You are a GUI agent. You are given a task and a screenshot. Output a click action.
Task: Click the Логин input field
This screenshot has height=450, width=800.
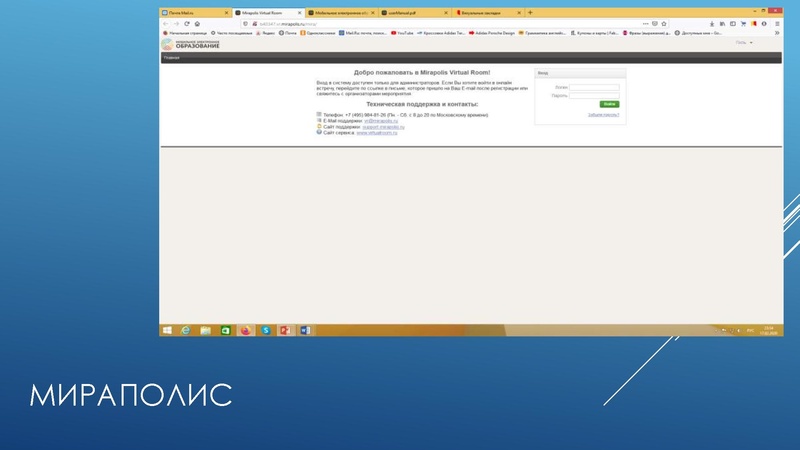pyautogui.click(x=594, y=87)
